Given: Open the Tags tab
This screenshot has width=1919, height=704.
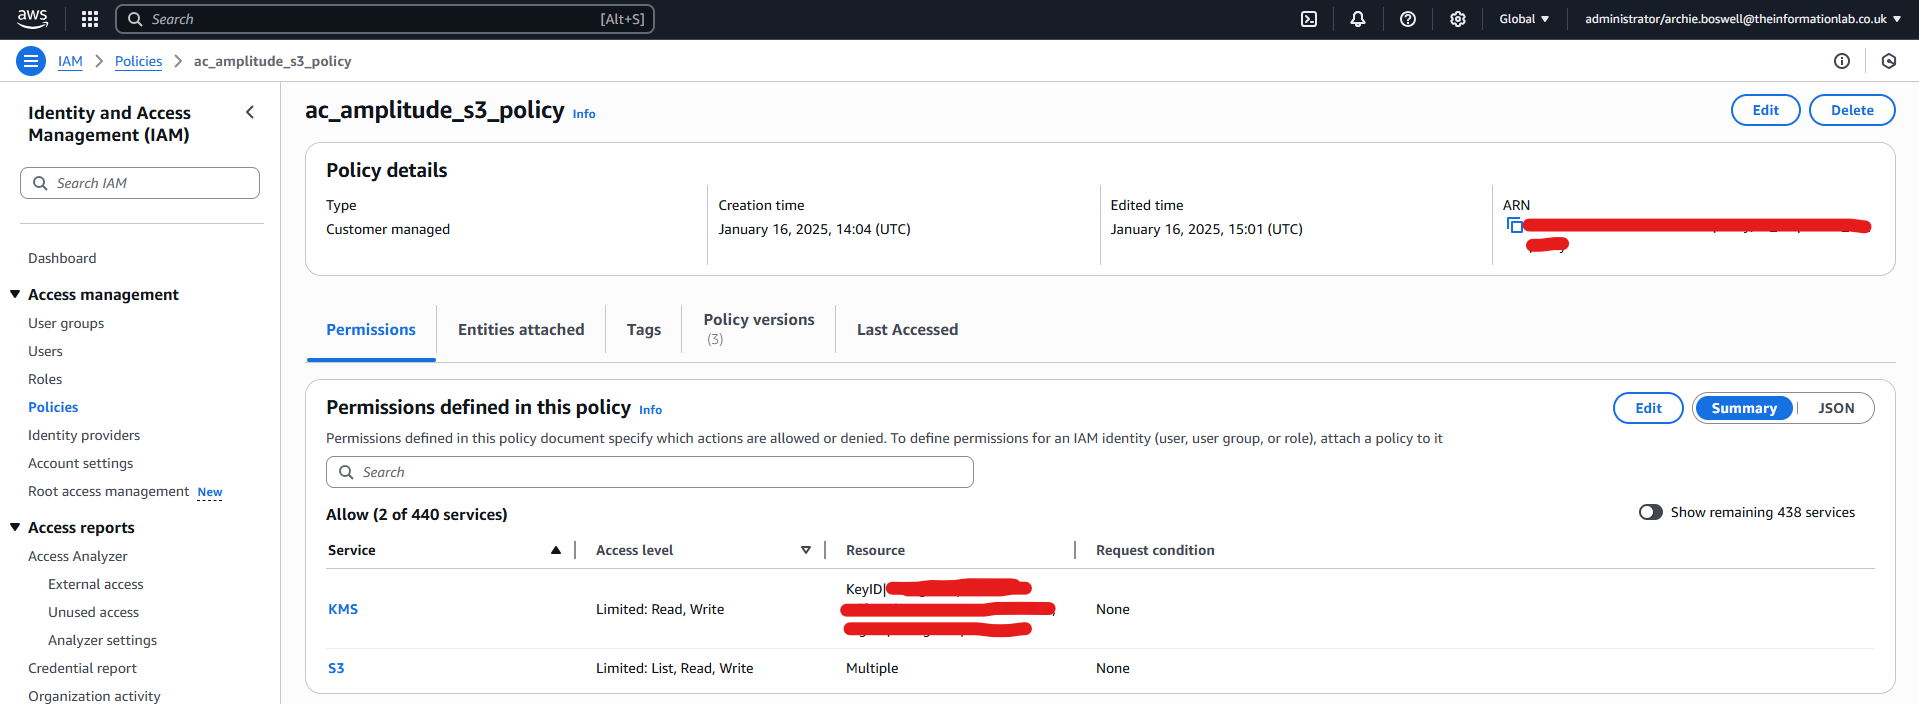Looking at the screenshot, I should tap(644, 330).
